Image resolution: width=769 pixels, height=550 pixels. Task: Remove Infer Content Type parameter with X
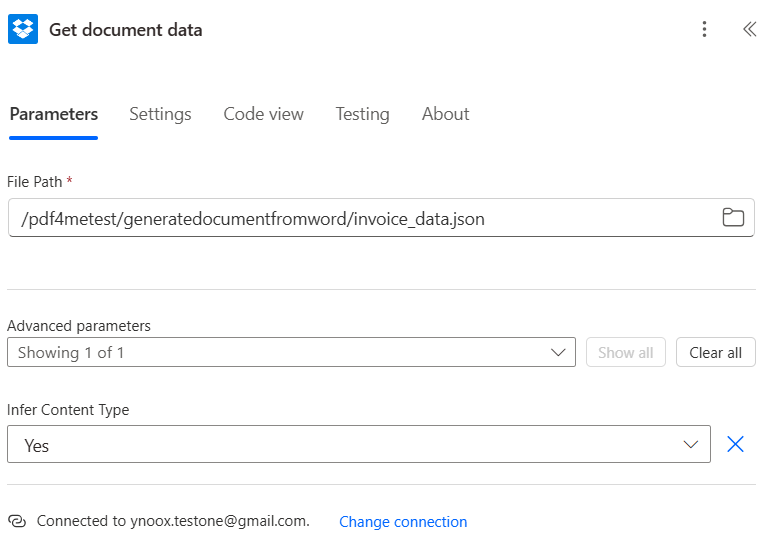point(735,444)
